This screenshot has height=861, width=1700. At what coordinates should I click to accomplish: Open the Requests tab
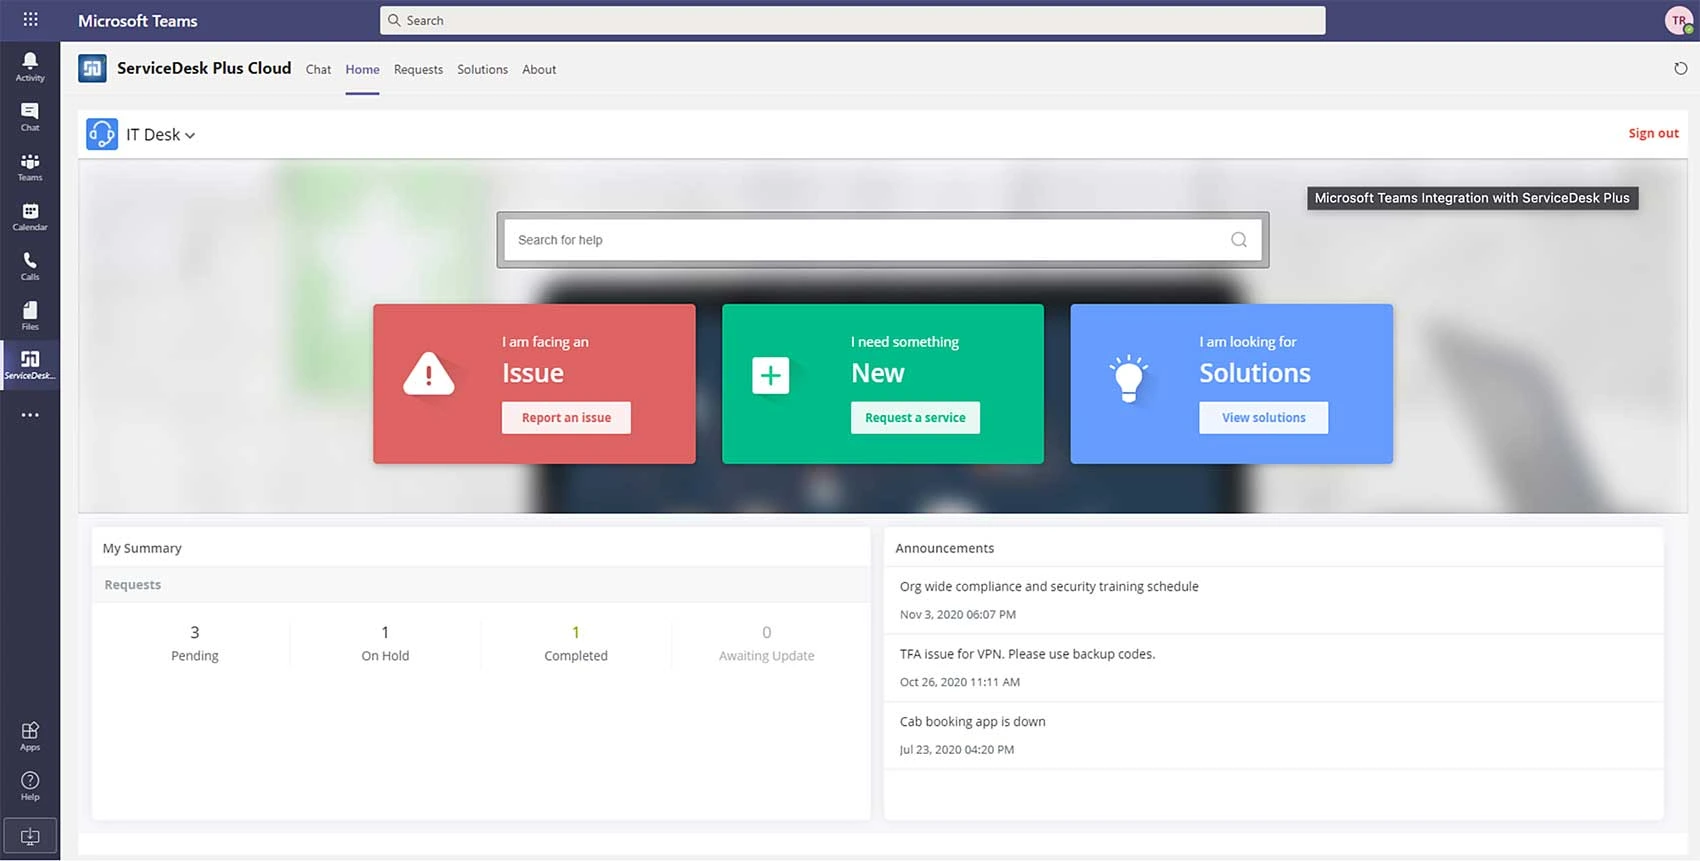pos(418,70)
